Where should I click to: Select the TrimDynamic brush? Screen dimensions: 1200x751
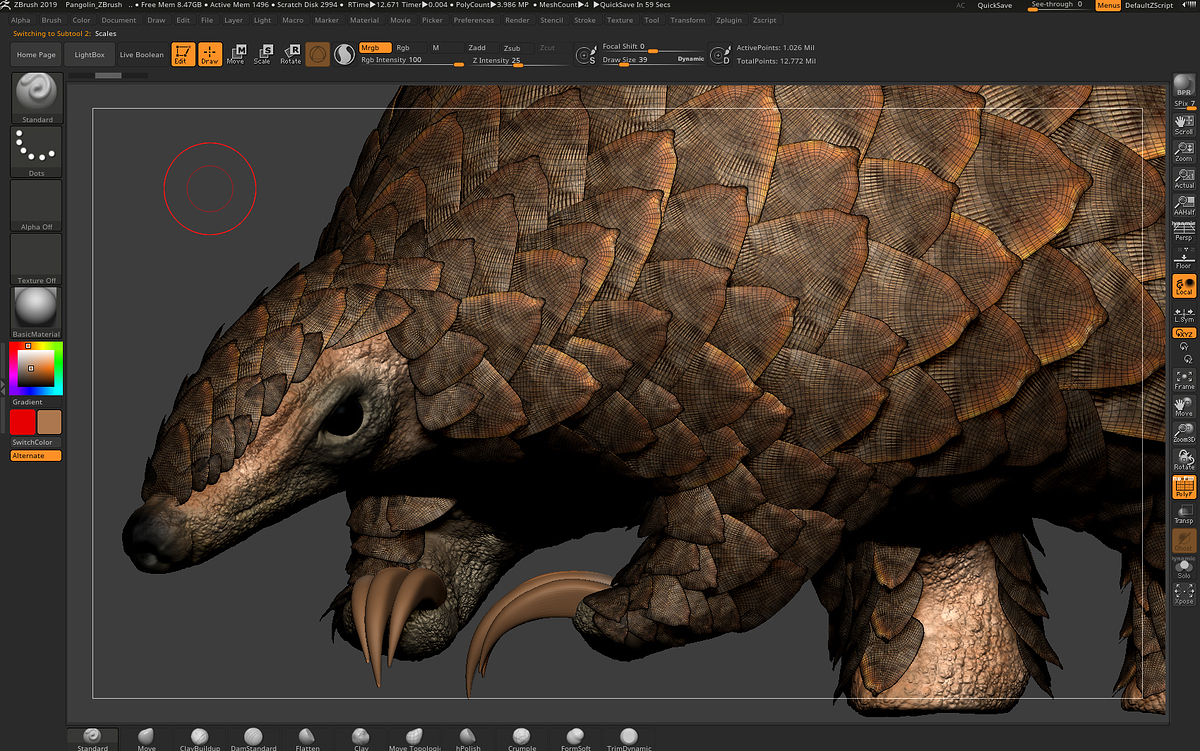tap(628, 739)
